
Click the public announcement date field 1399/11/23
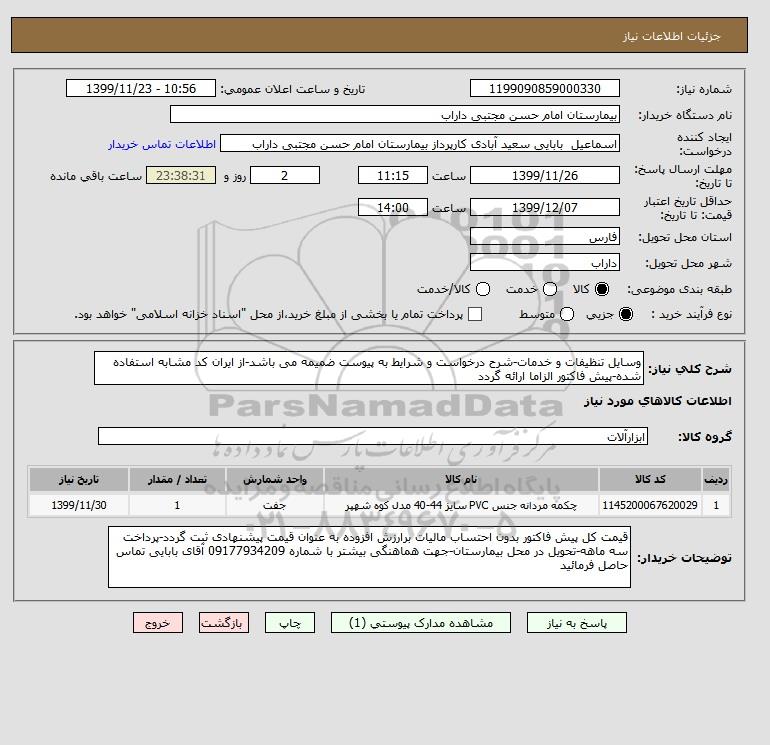(x=141, y=88)
